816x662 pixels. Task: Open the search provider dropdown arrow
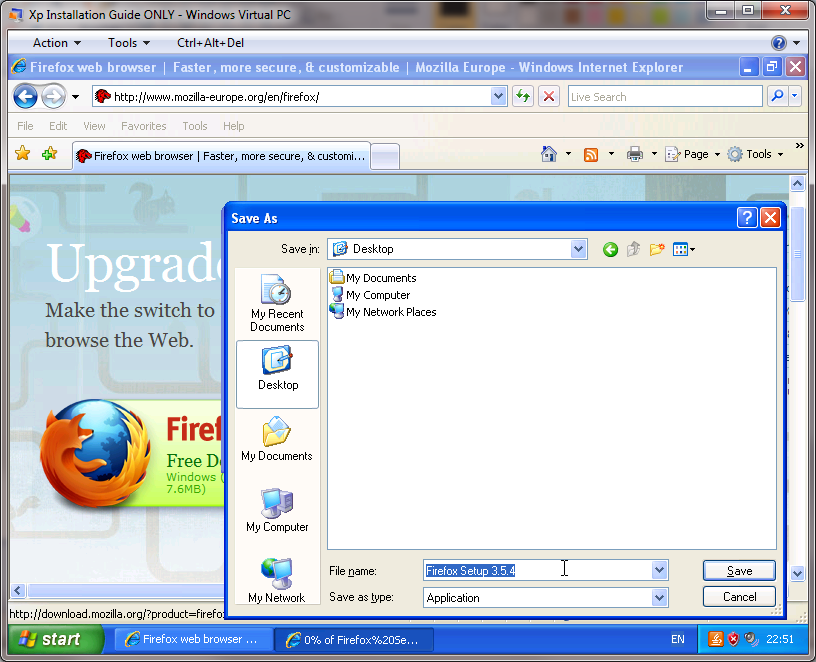click(795, 96)
